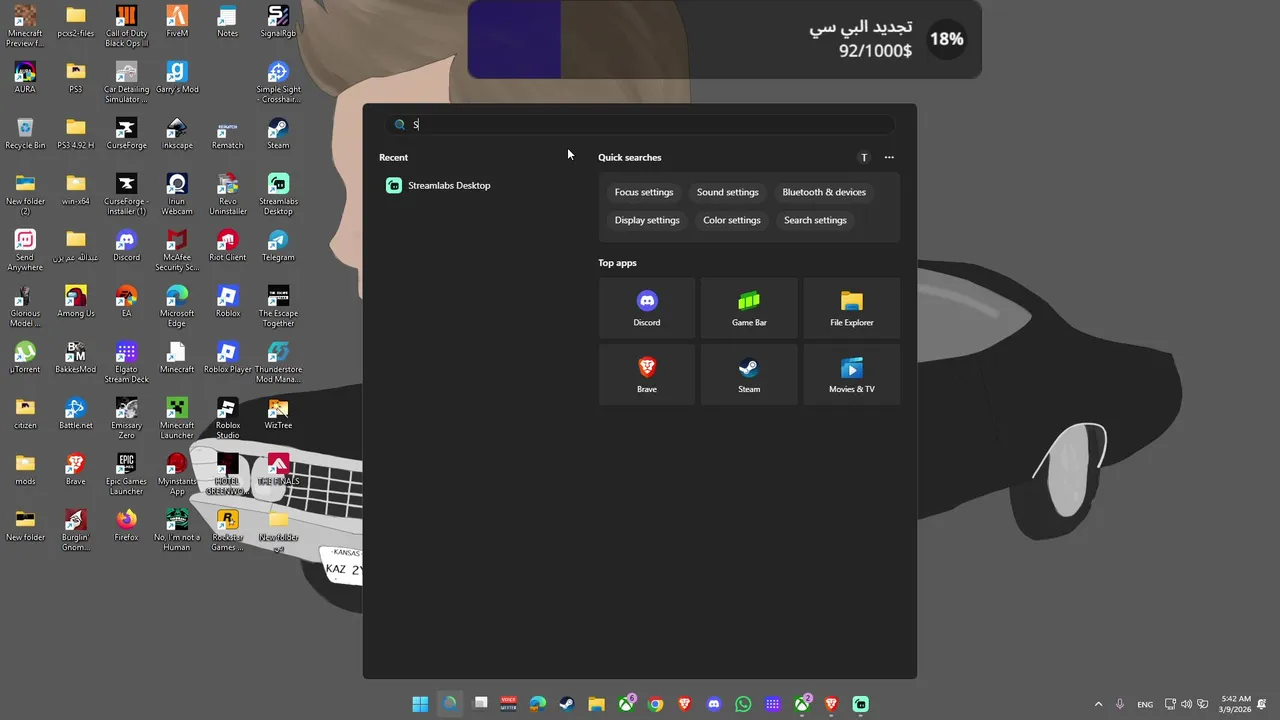This screenshot has width=1280, height=720.
Task: Open Streamlabs from the taskbar
Action: [x=861, y=704]
